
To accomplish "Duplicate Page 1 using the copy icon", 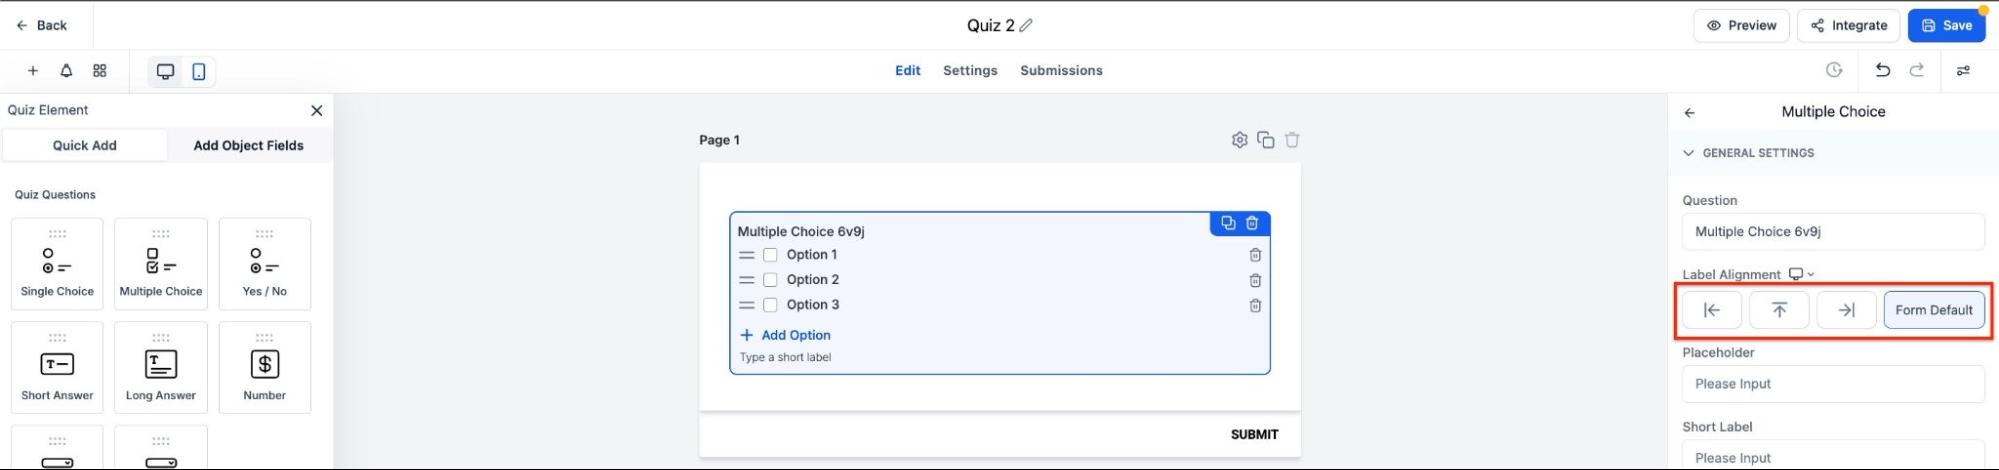I will (1265, 140).
